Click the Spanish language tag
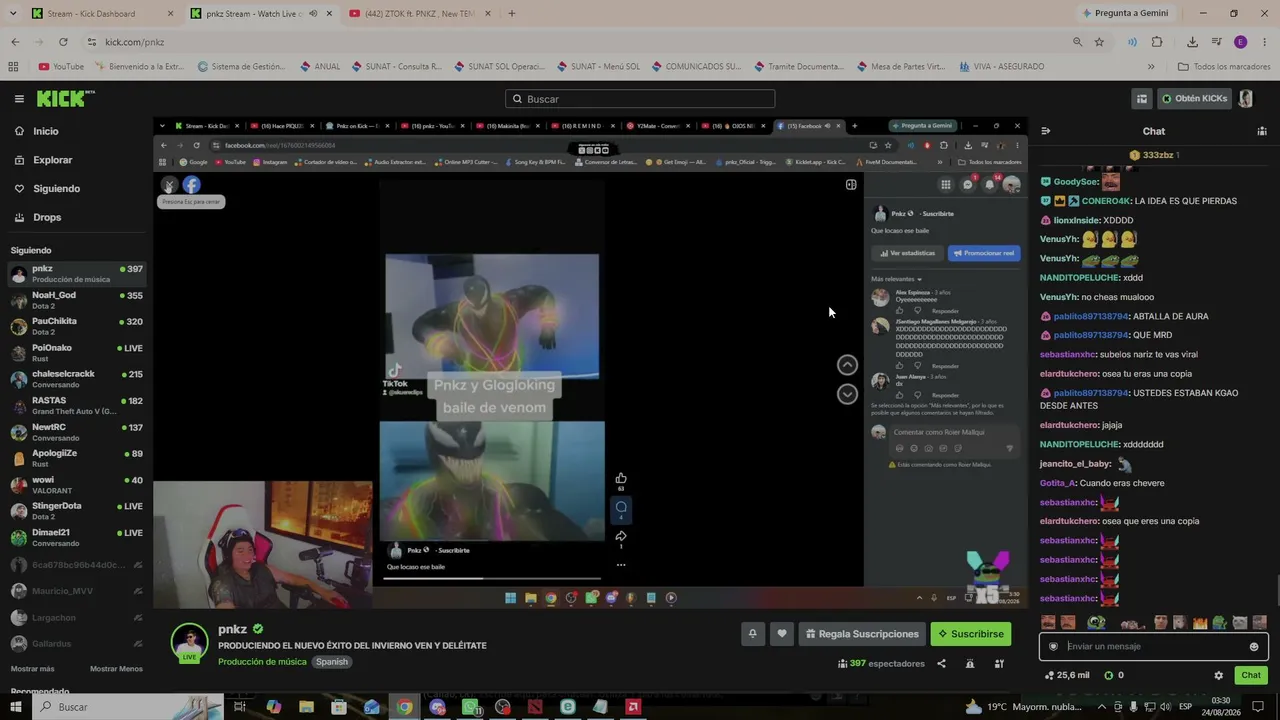1280x720 pixels. 332,662
